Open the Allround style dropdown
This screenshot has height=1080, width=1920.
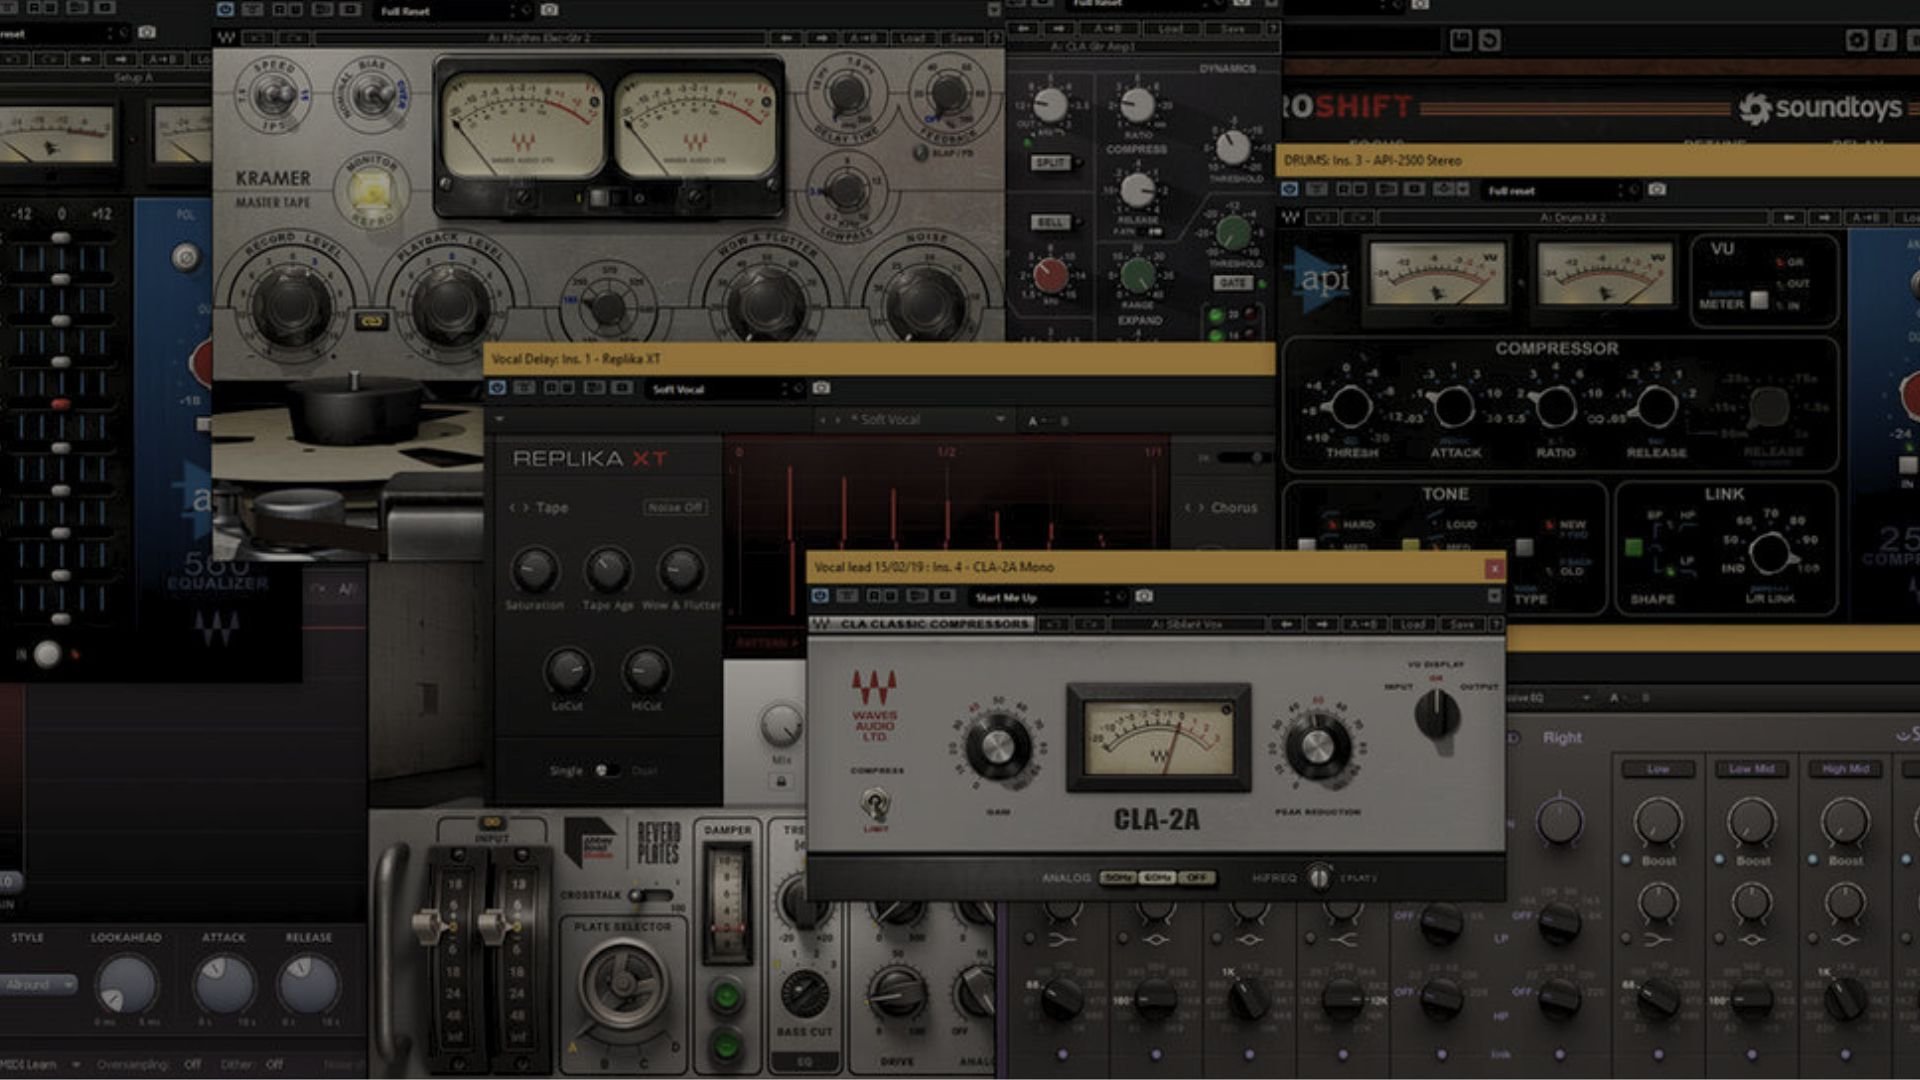[38, 985]
